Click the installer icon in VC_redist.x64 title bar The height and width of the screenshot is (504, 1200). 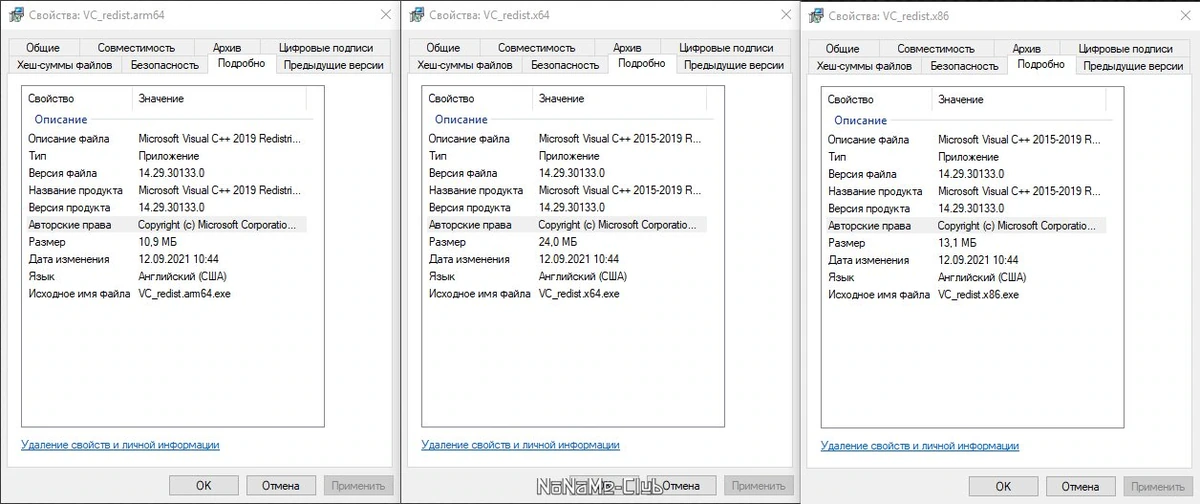pos(414,15)
